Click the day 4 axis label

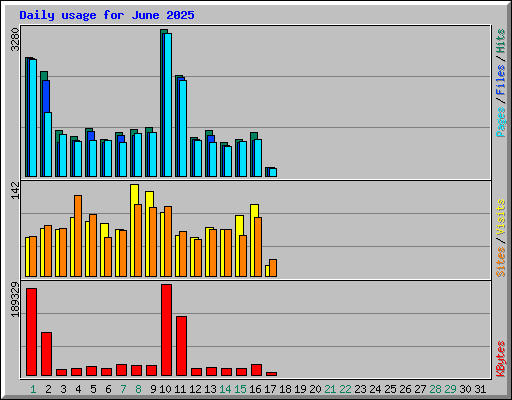(x=78, y=389)
